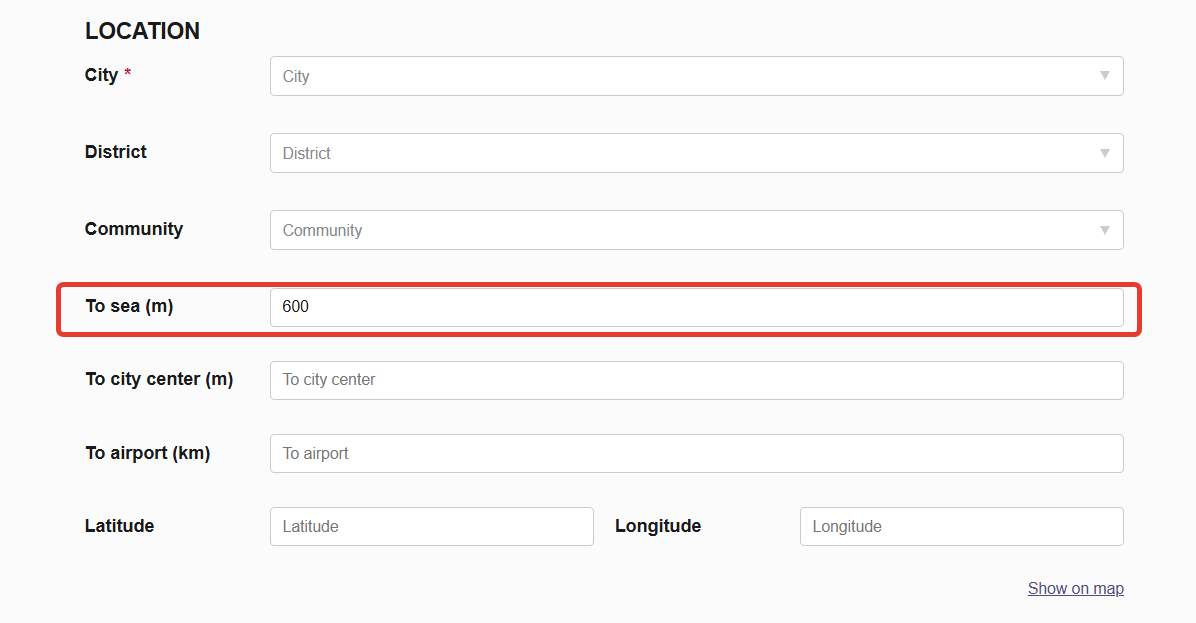Screen dimensions: 1196x623
Task: Click into the Latitude input field
Action: tap(431, 527)
